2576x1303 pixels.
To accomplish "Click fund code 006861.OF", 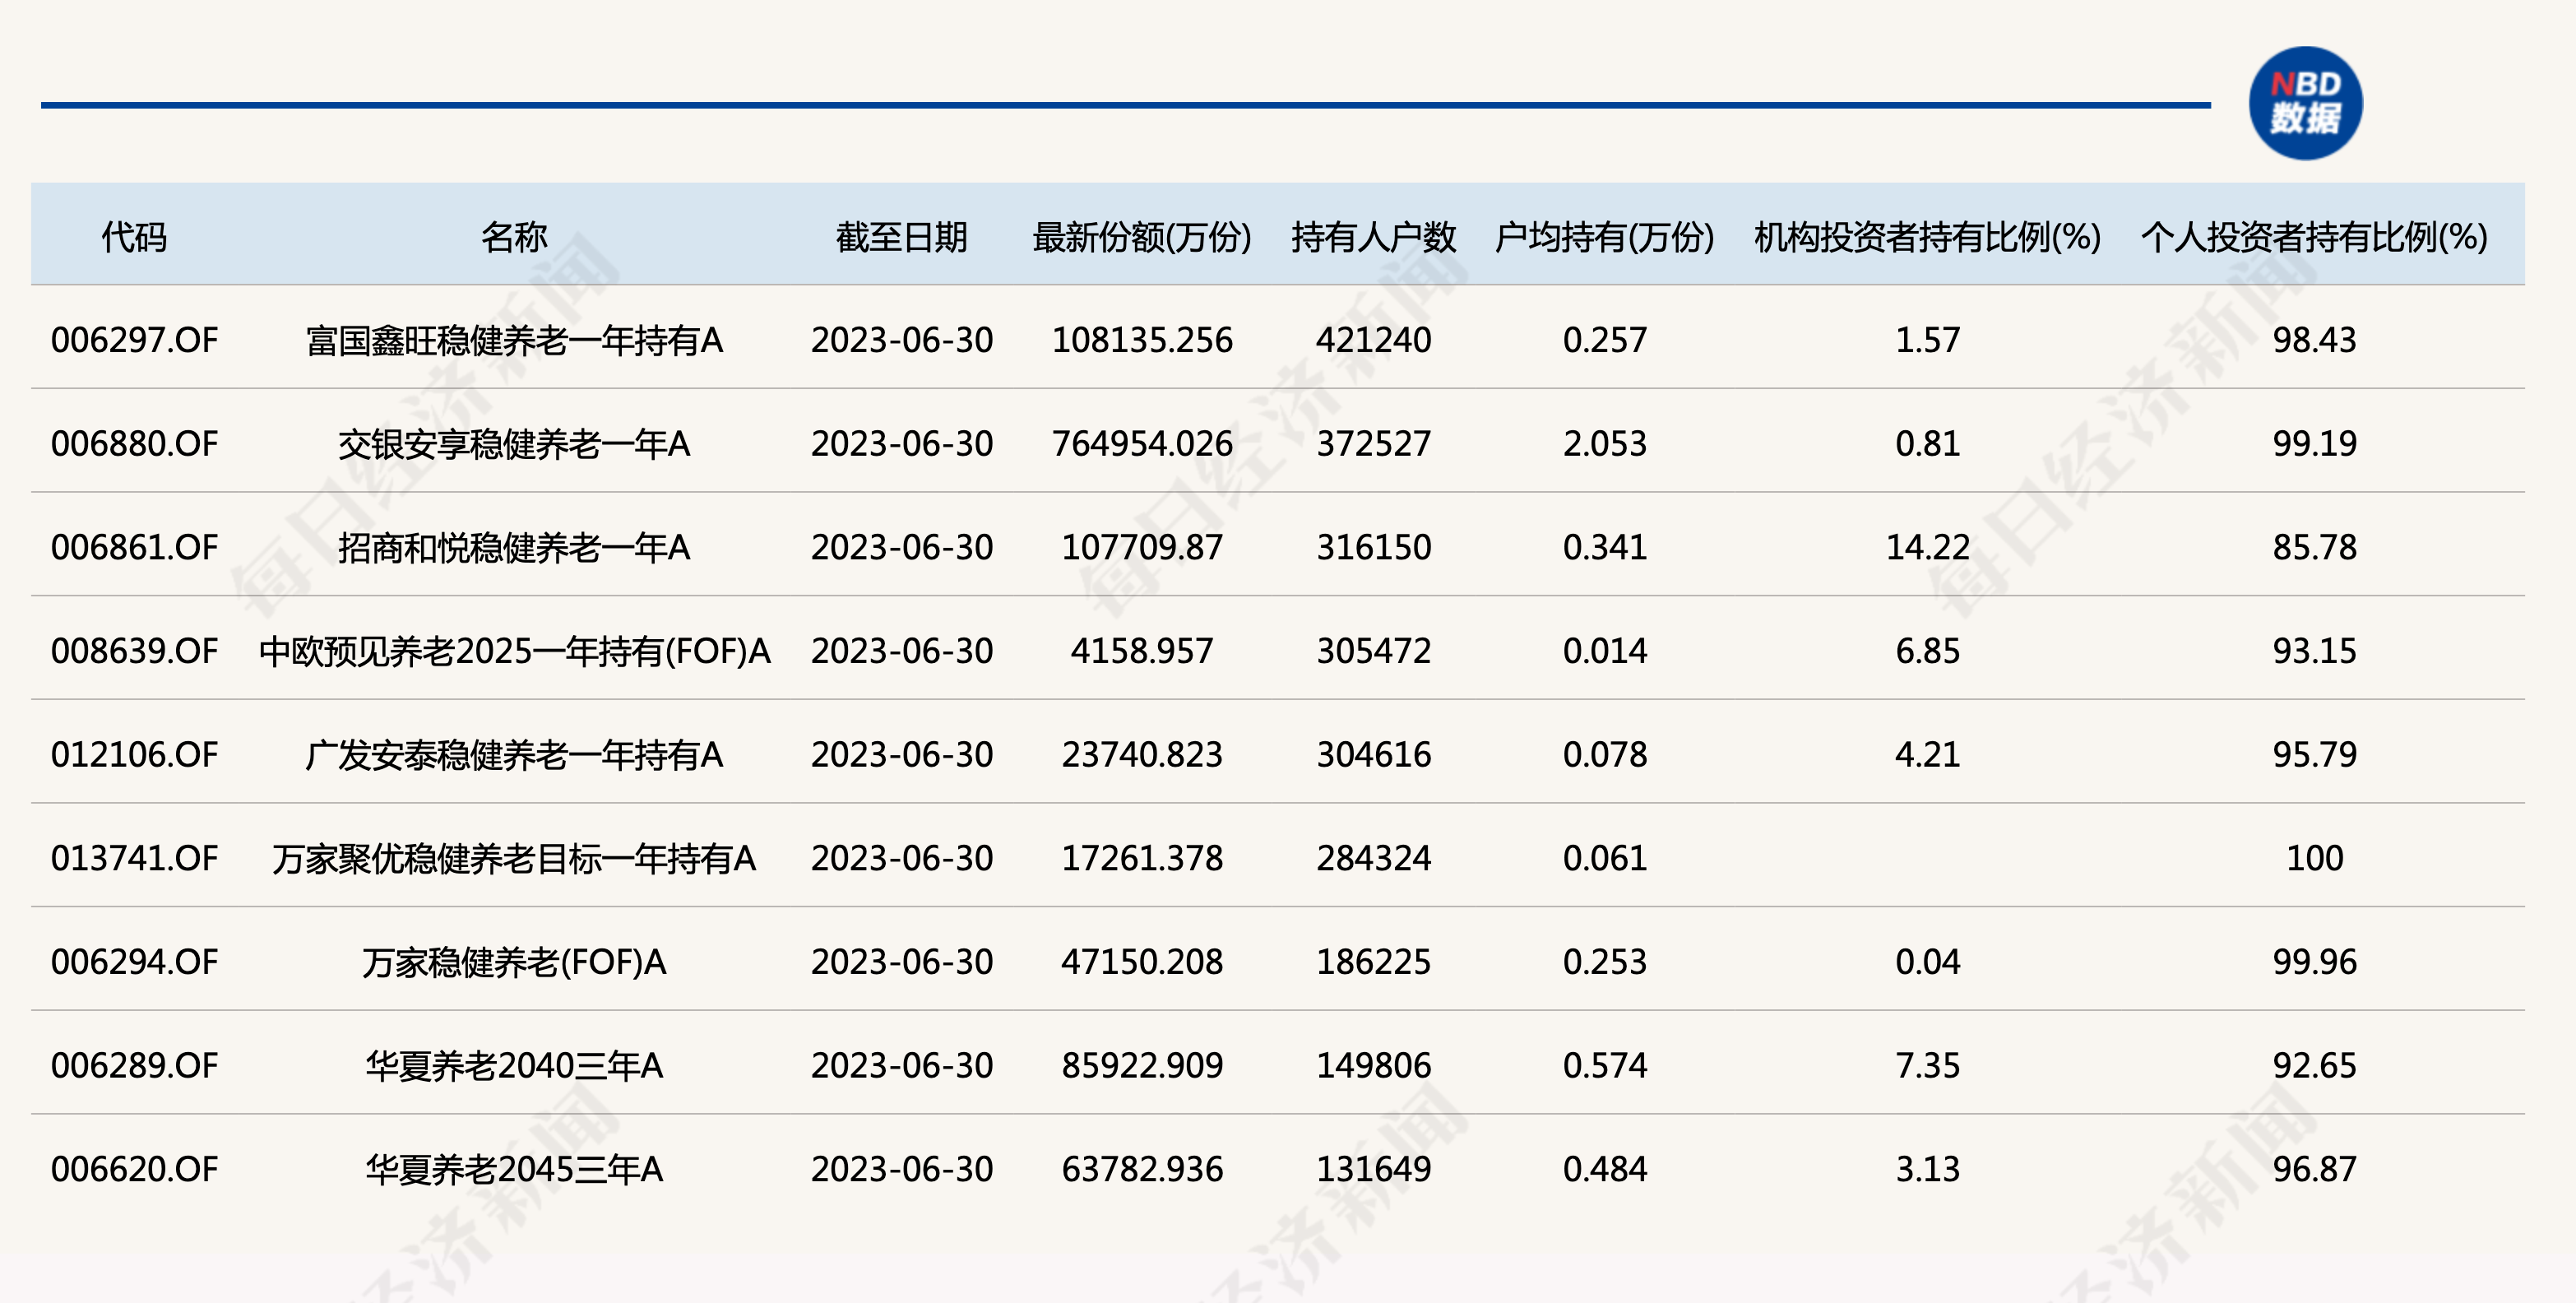I will click(x=134, y=547).
